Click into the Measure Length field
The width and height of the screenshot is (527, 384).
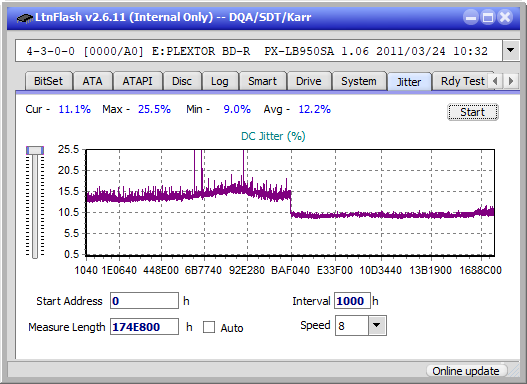pyautogui.click(x=145, y=327)
